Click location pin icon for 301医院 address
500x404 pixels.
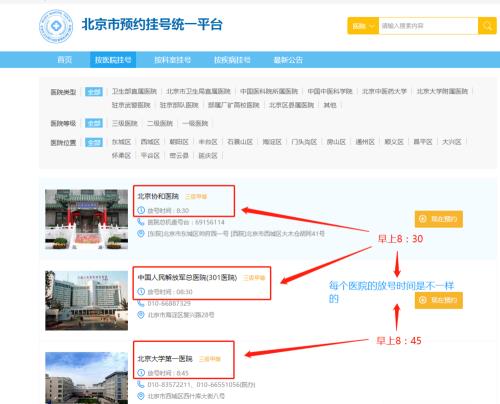pyautogui.click(x=141, y=315)
